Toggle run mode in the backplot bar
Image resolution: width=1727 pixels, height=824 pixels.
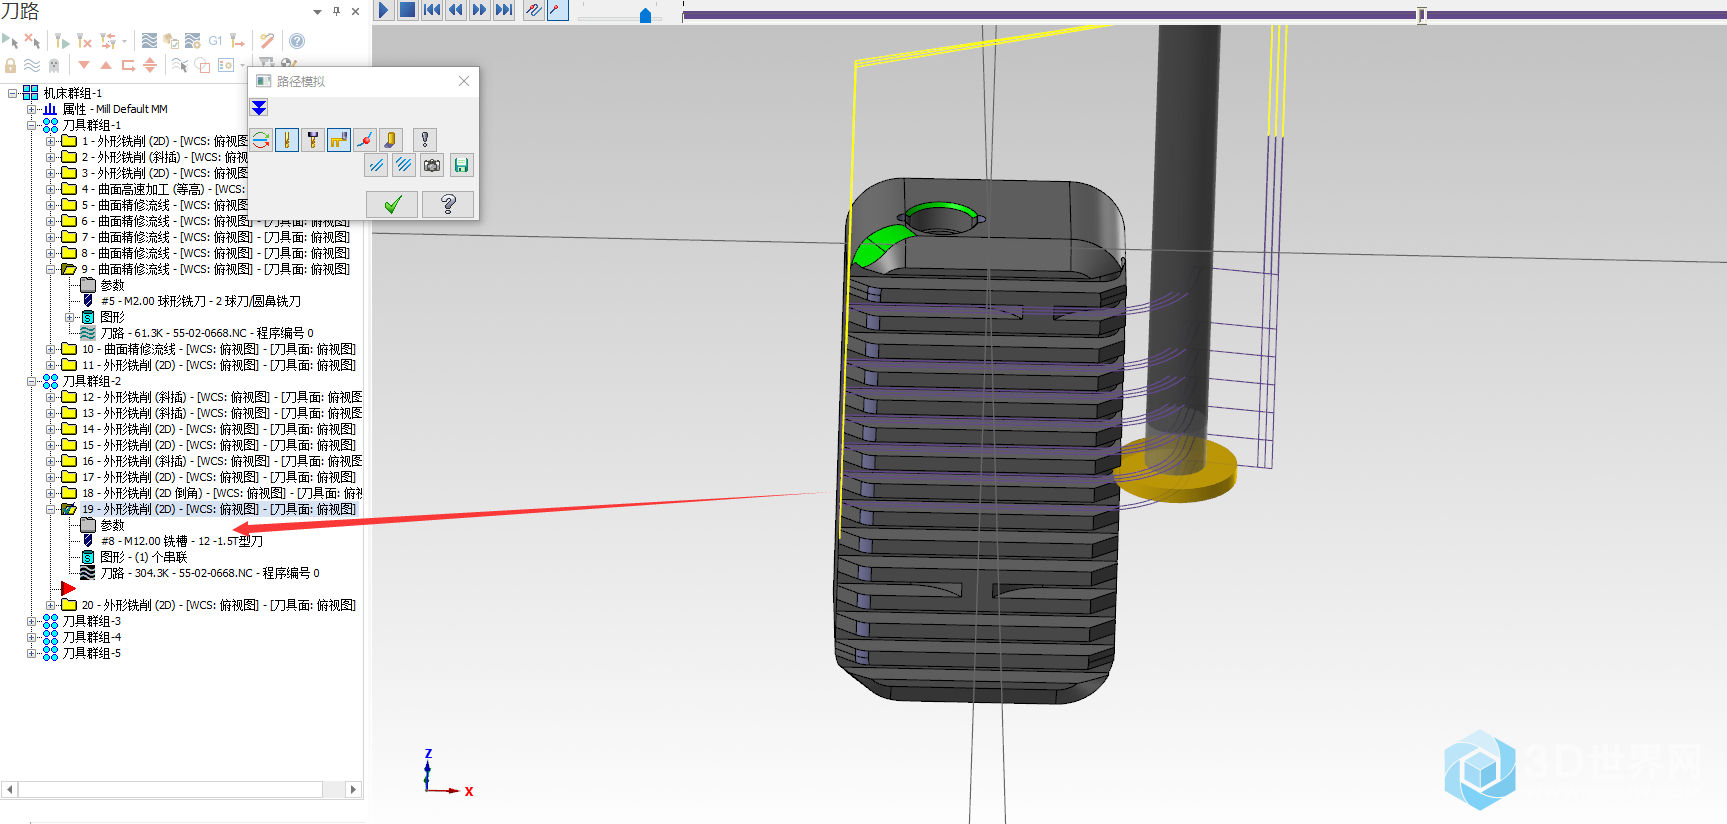tap(558, 10)
